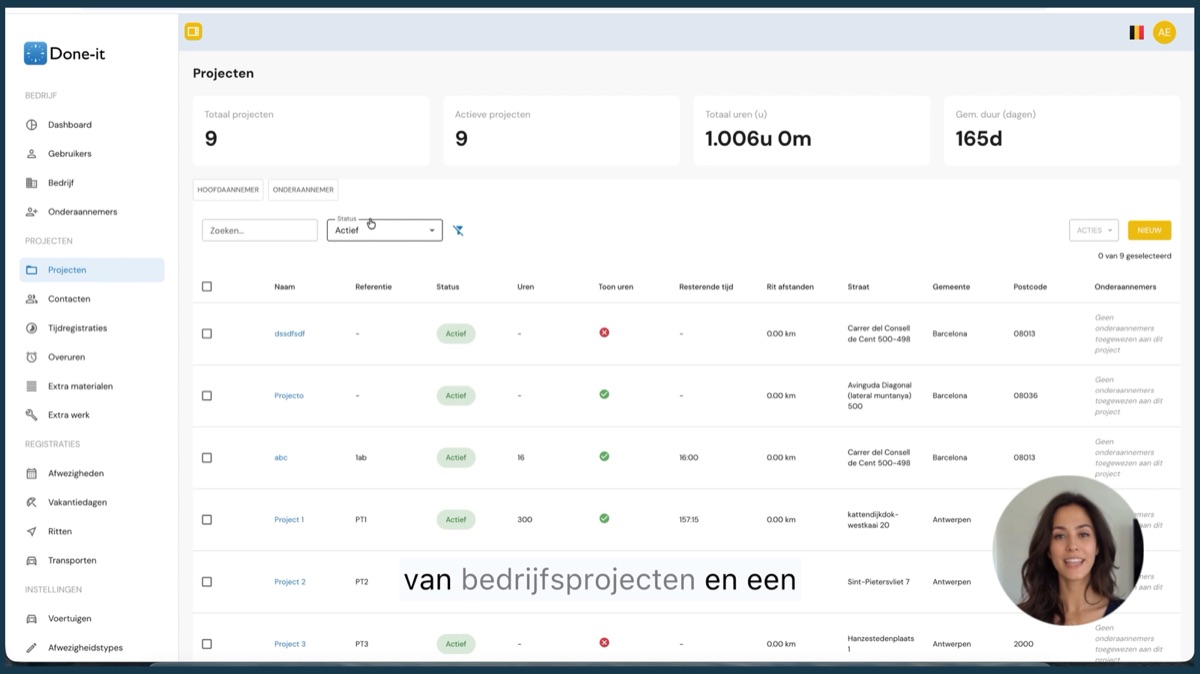Sort by Naam column header

pyautogui.click(x=285, y=287)
